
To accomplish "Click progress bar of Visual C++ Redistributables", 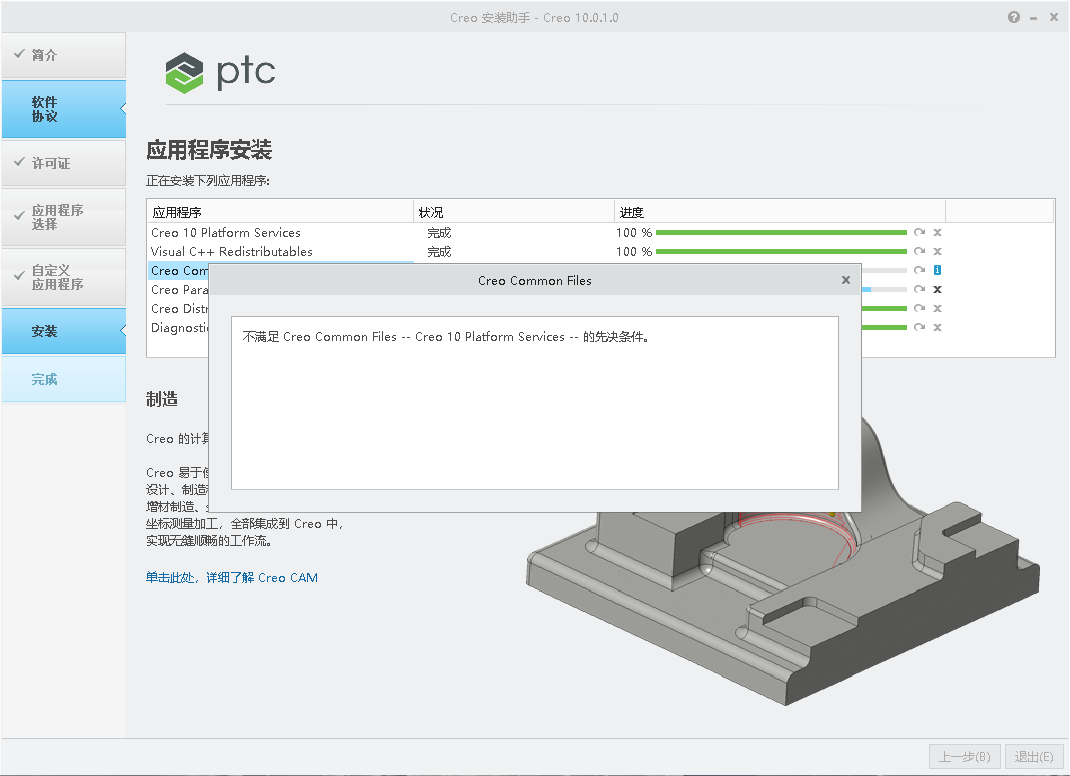I will [x=781, y=252].
